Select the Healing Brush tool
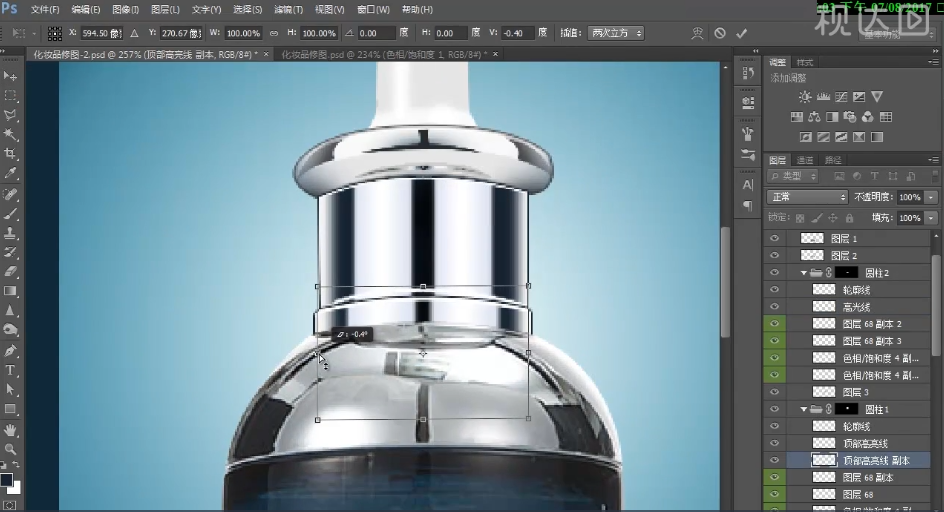Image resolution: width=944 pixels, height=512 pixels. point(10,194)
